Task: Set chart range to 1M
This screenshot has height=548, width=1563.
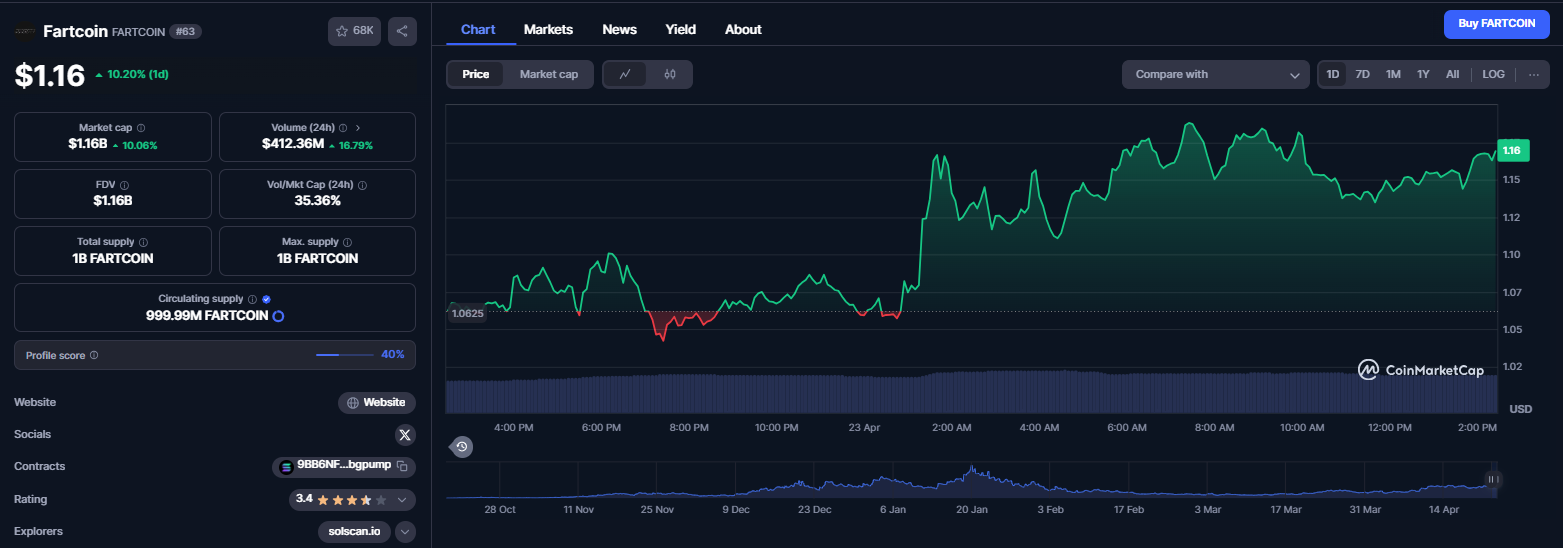Action: [1393, 74]
